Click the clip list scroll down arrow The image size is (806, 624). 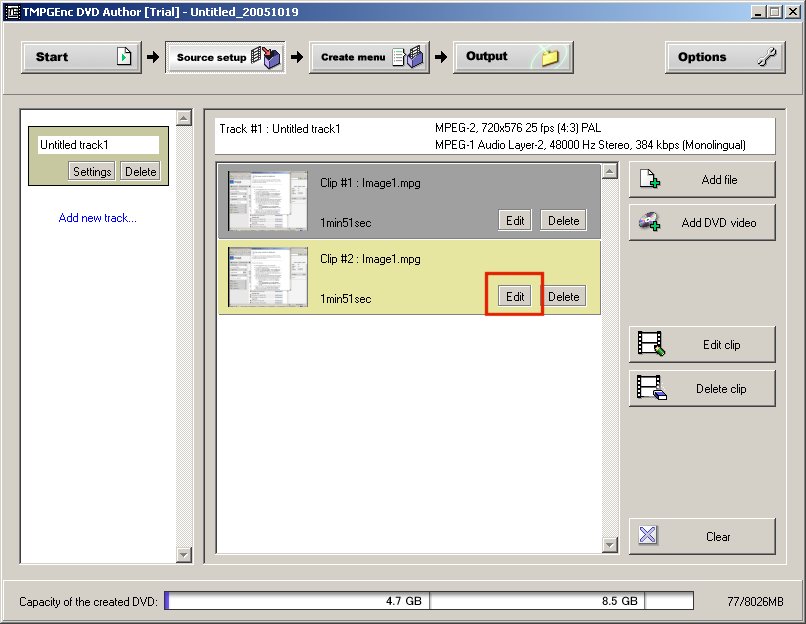coord(610,545)
